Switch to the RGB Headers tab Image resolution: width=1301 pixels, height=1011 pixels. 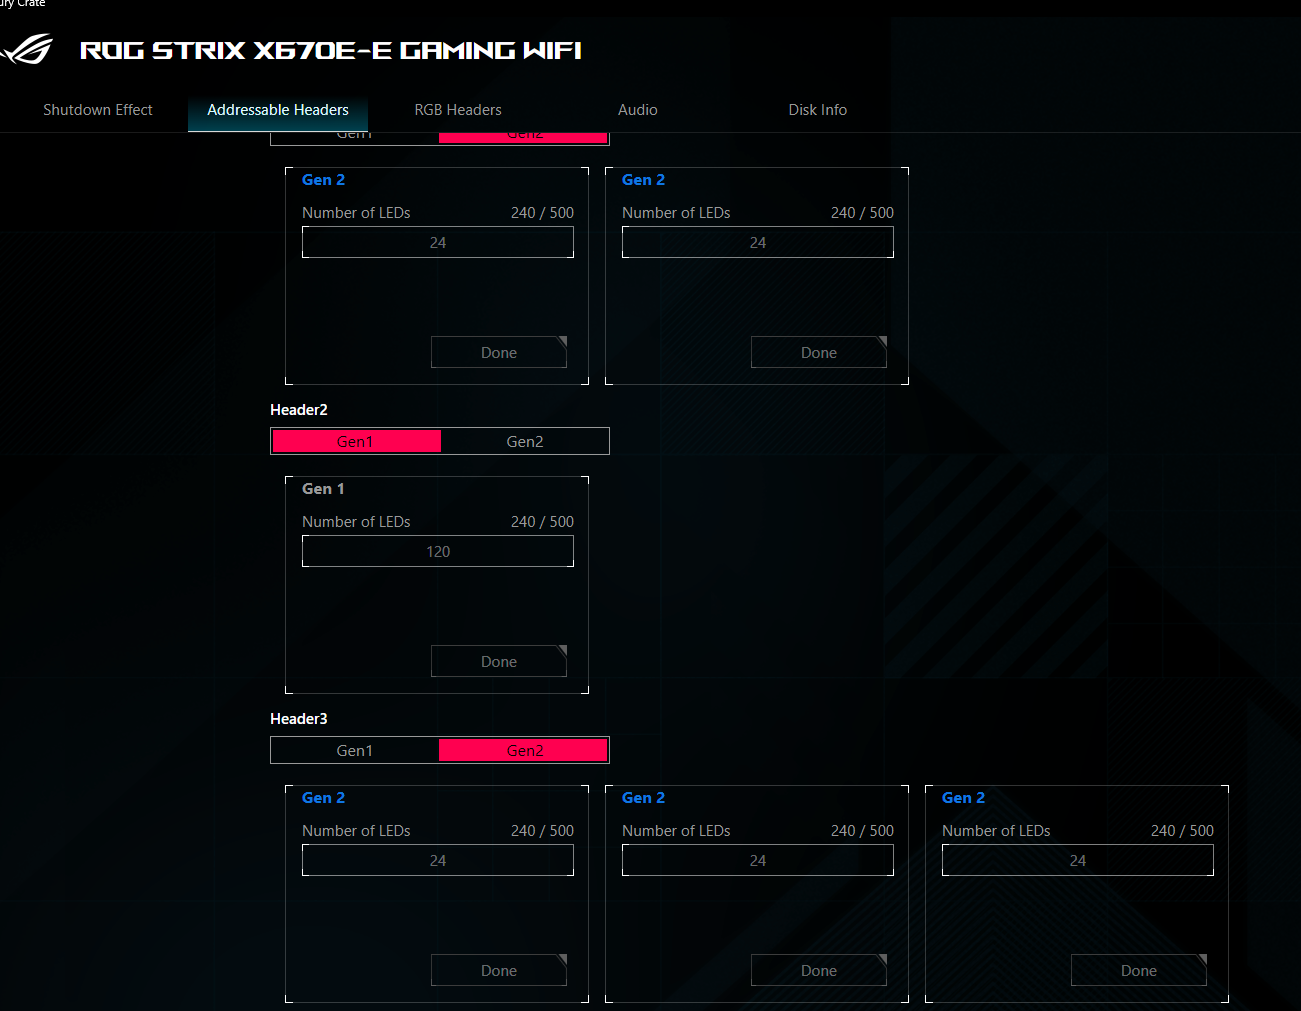click(458, 110)
